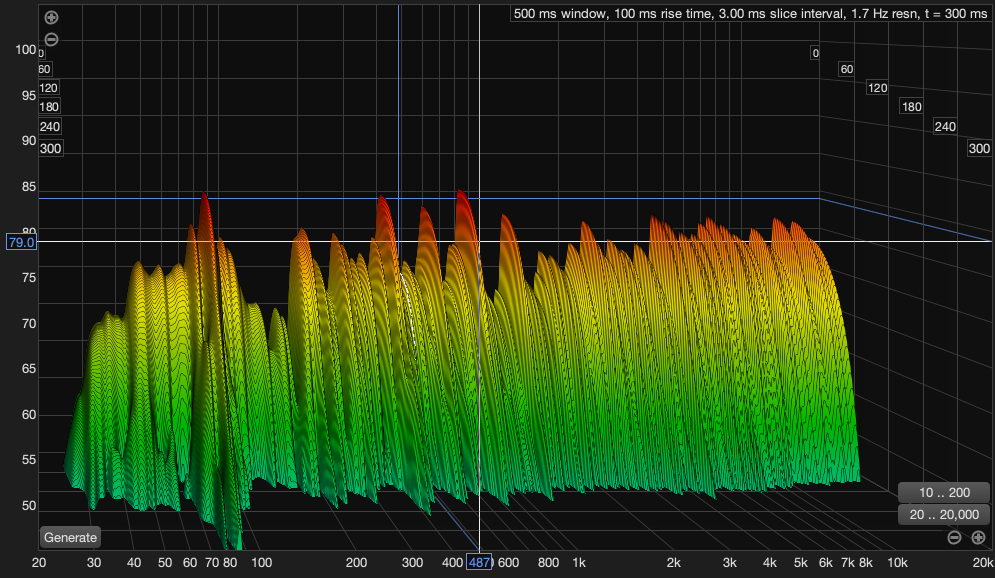The image size is (995, 578).
Task: Click the 487 frequency cursor readout field
Action: (478, 563)
